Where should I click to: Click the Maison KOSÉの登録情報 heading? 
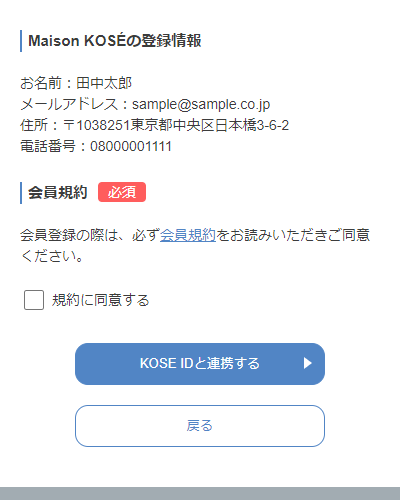[x=115, y=41]
